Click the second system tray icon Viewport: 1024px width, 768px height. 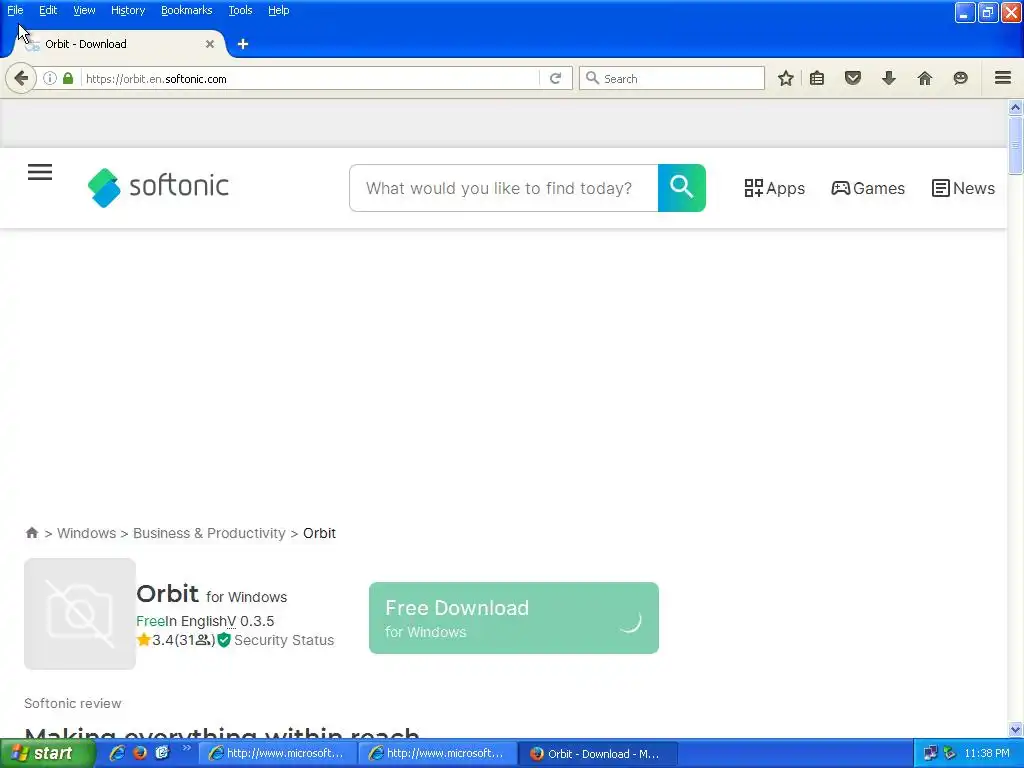point(949,753)
